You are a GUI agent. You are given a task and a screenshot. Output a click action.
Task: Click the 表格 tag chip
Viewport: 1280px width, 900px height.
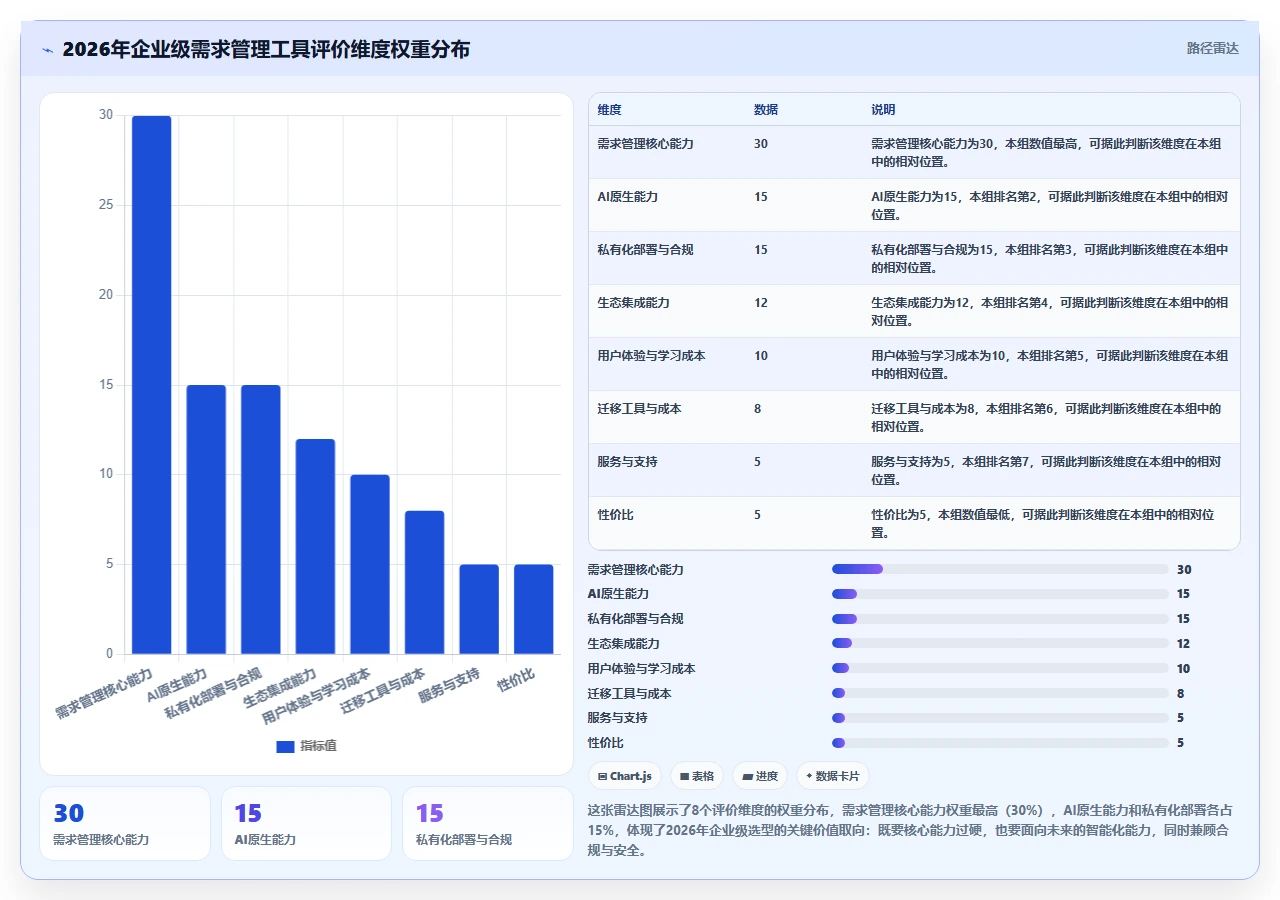[x=697, y=776]
